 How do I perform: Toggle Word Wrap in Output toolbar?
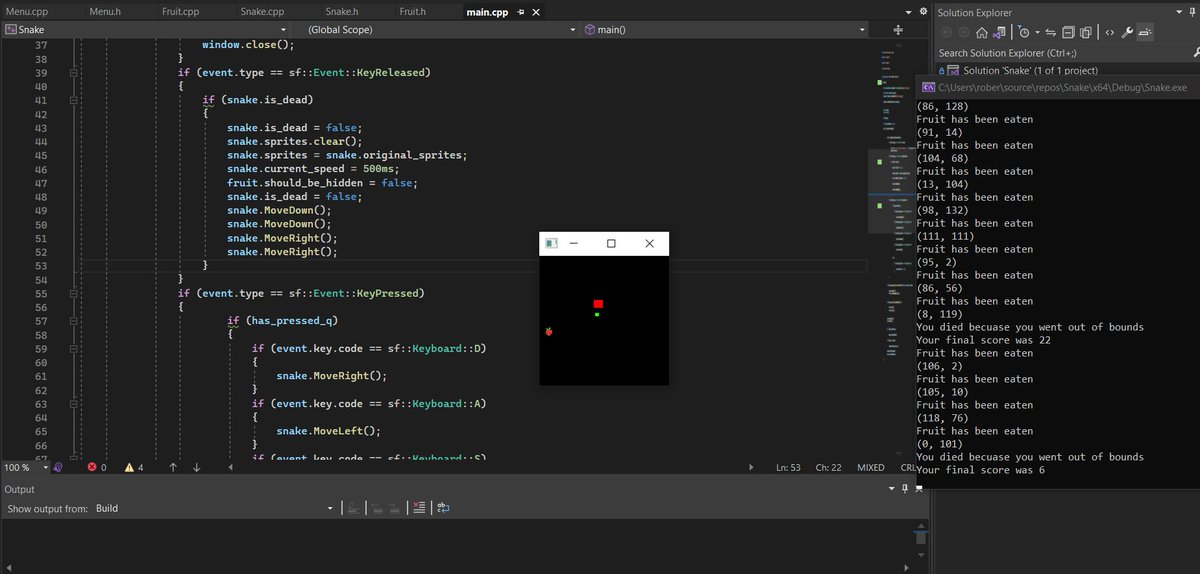pyautogui.click(x=443, y=509)
